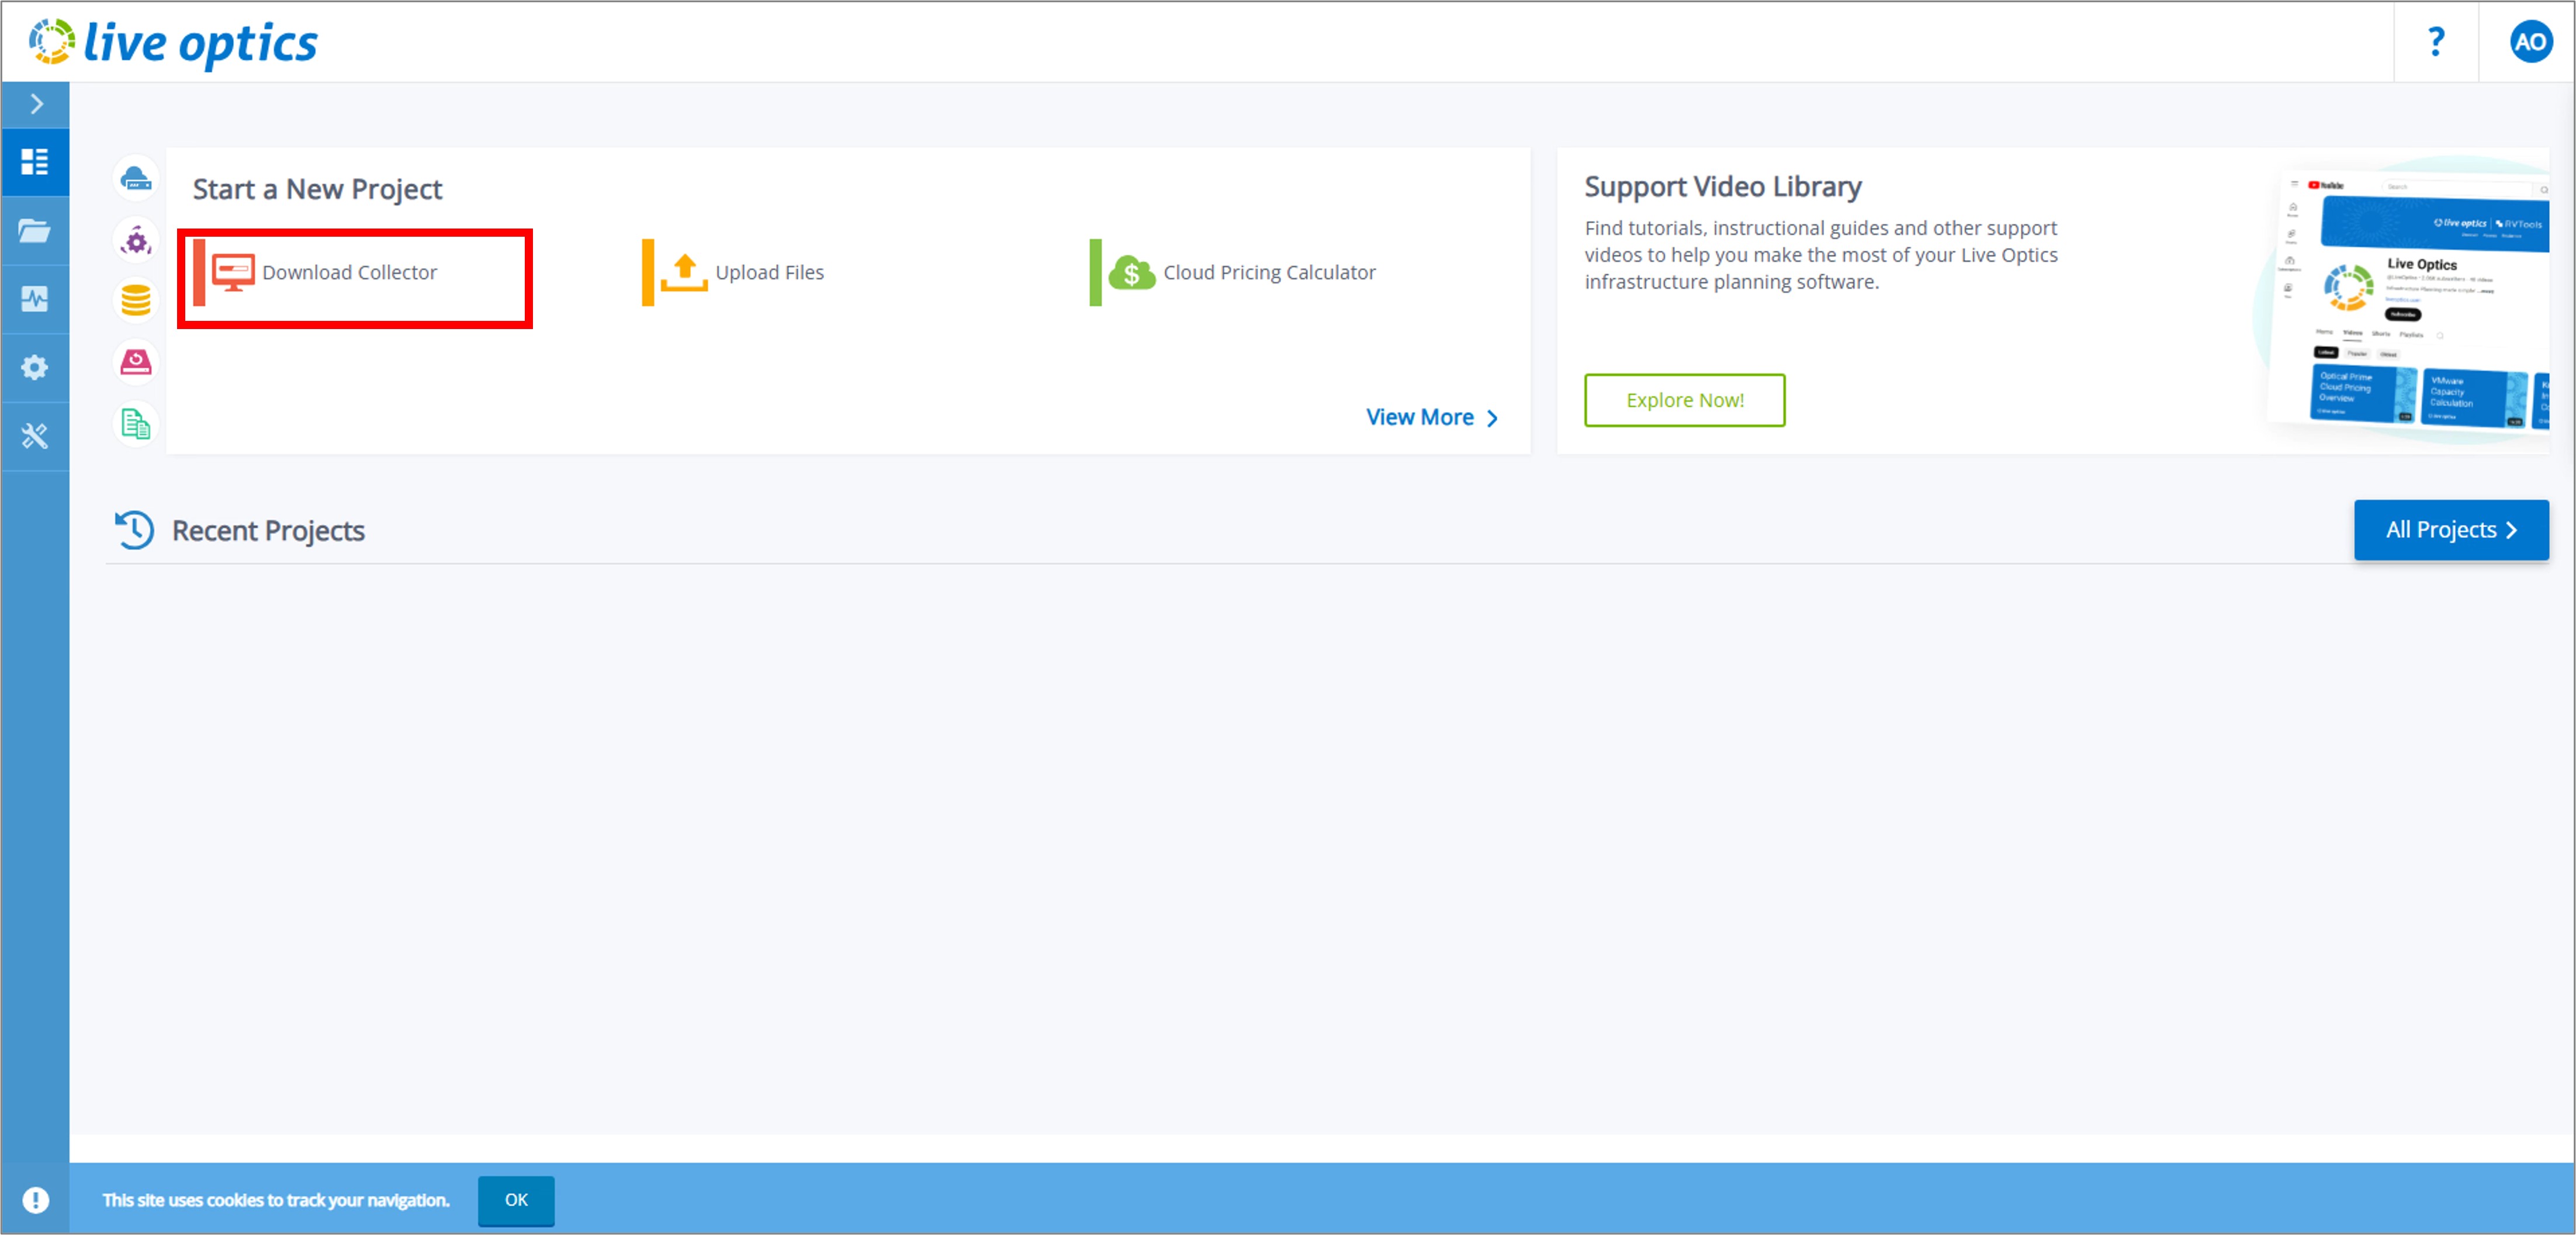Expand the left sidebar navigation
The height and width of the screenshot is (1235, 2576).
point(36,104)
